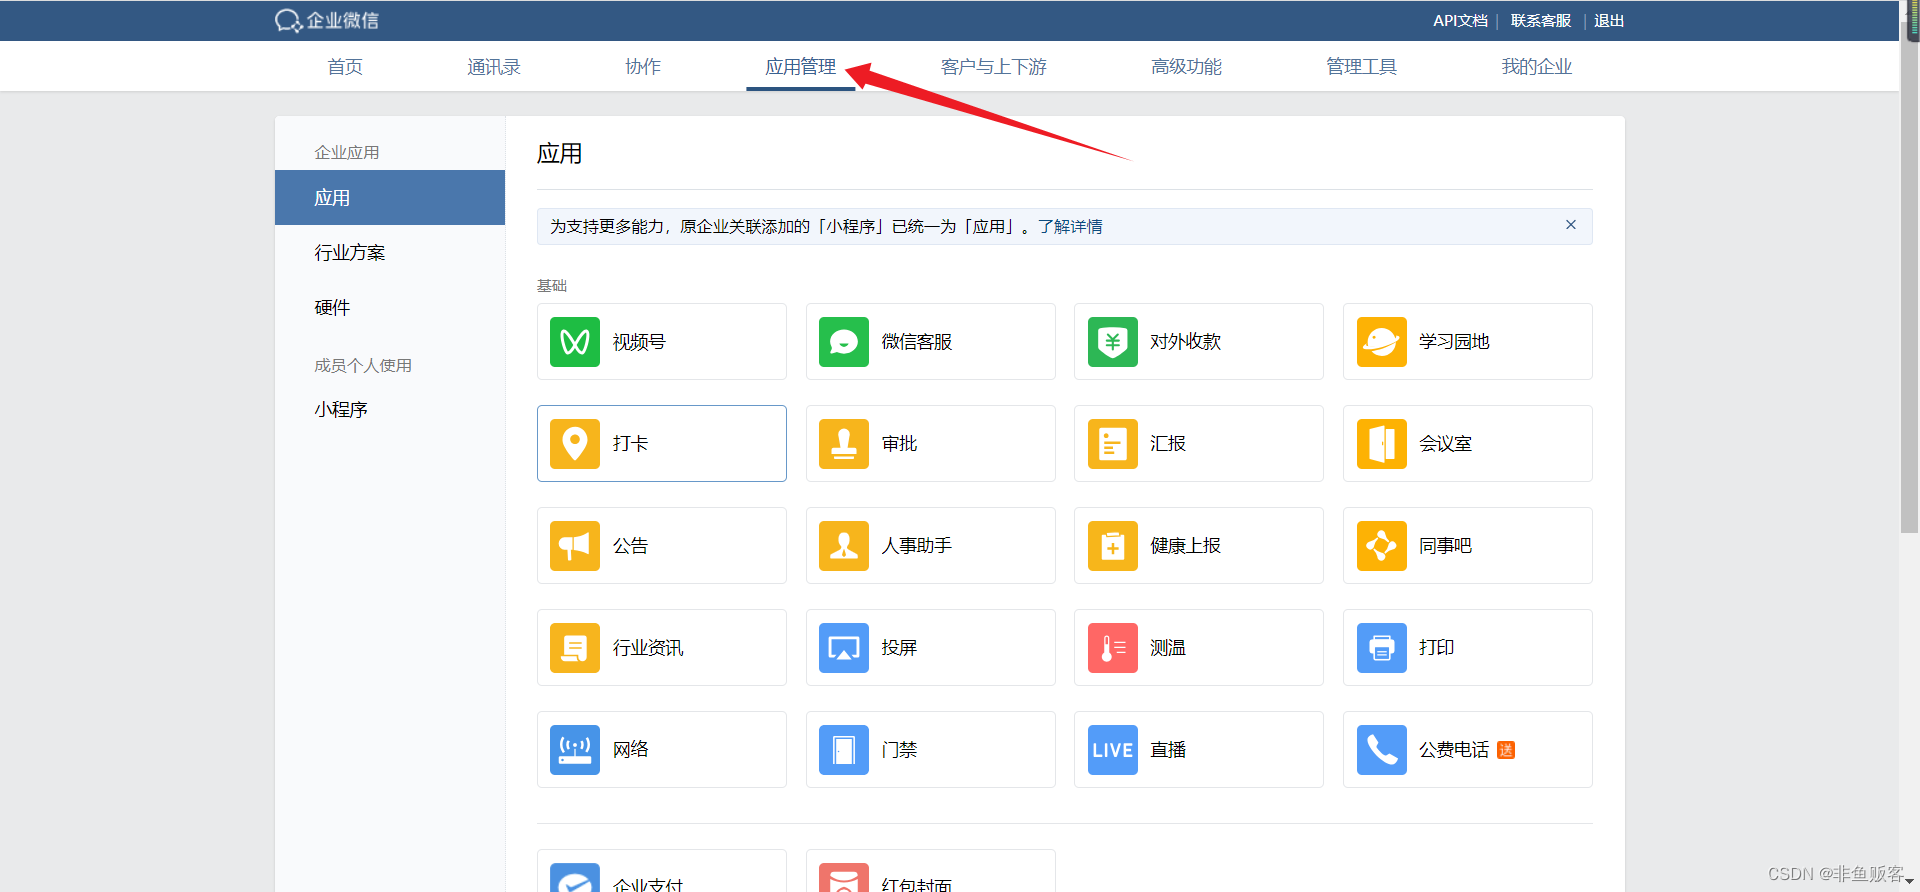Click 退出 to log out
The image size is (1920, 892).
(x=1609, y=20)
